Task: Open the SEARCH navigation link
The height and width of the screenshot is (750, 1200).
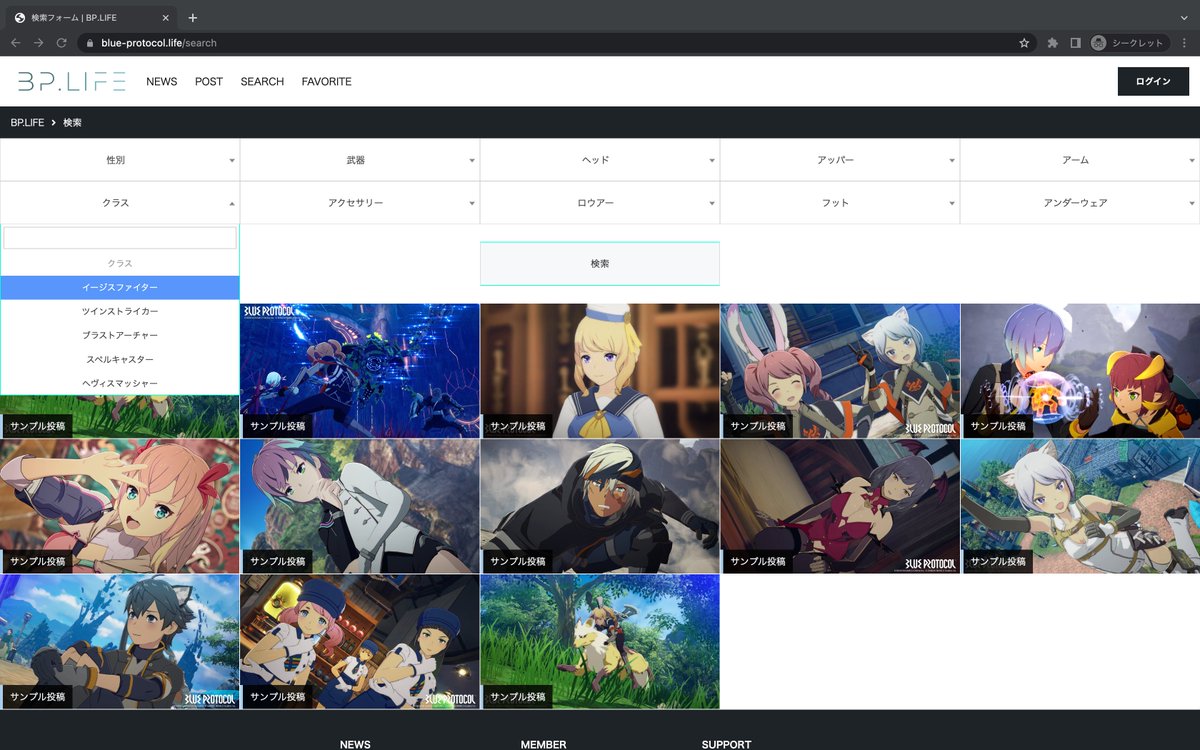Action: pyautogui.click(x=262, y=82)
